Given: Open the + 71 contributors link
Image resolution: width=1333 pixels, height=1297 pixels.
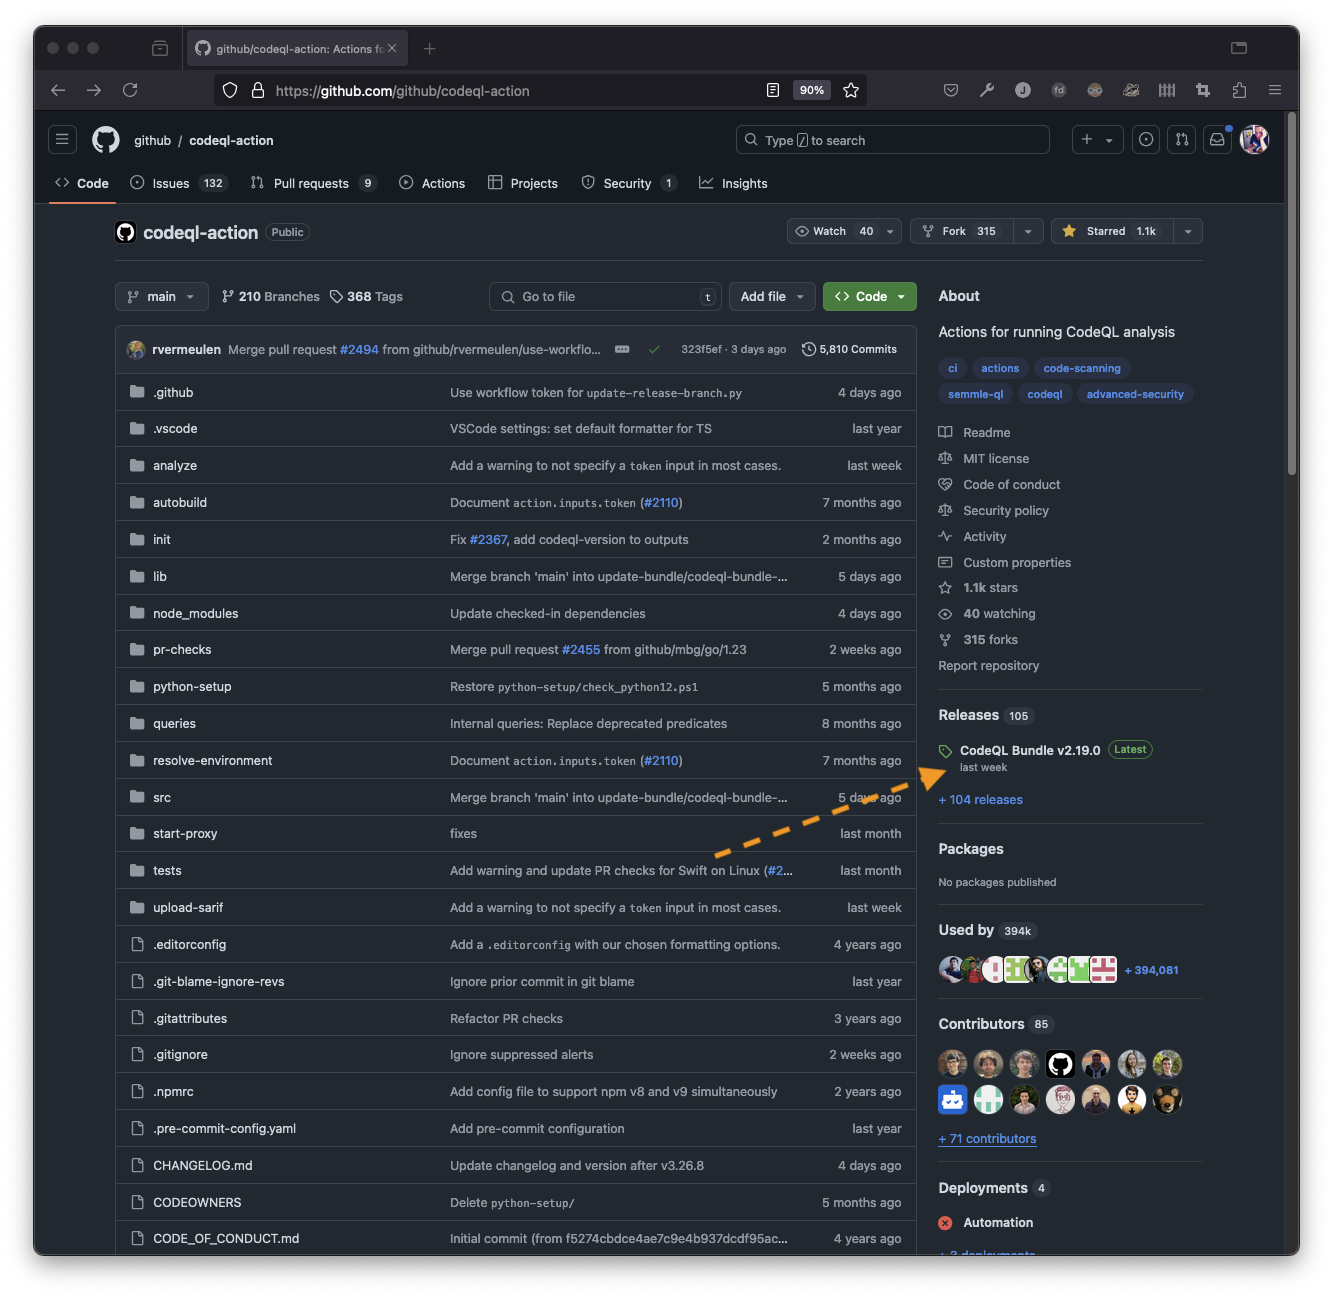Looking at the screenshot, I should click(x=987, y=1138).
